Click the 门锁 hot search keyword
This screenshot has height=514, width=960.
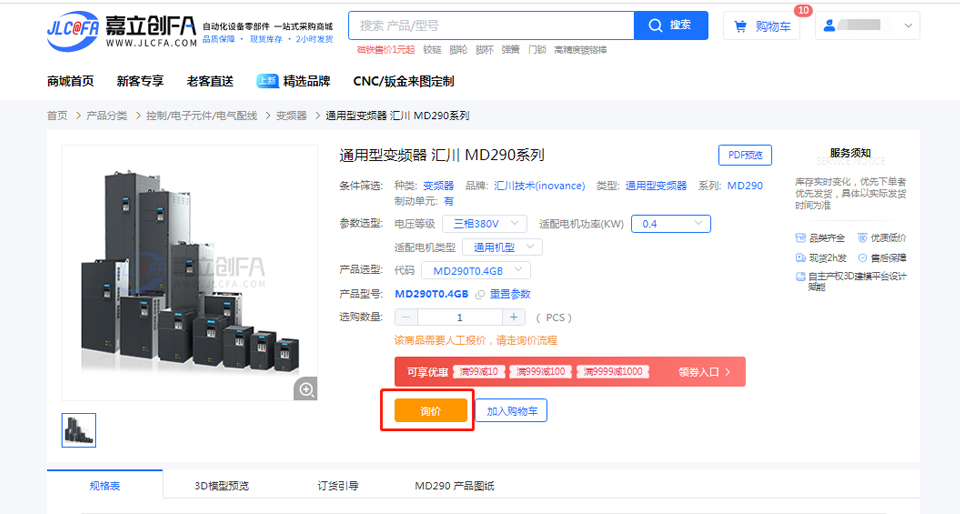(537, 50)
